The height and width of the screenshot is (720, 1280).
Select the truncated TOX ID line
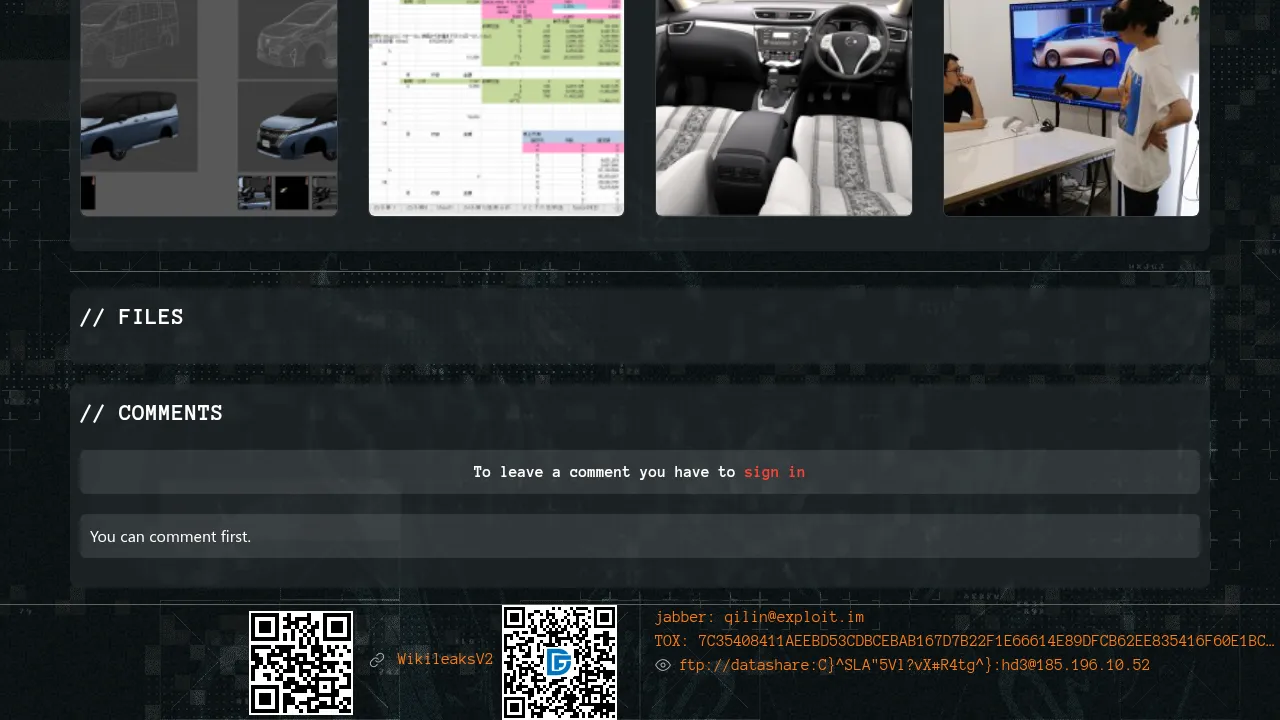(x=964, y=641)
